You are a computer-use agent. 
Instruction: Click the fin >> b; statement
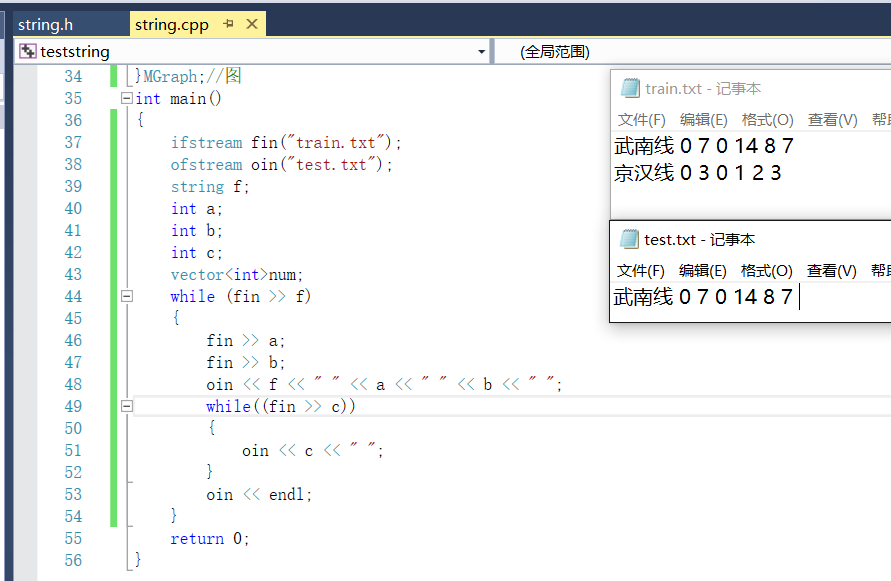coord(245,363)
